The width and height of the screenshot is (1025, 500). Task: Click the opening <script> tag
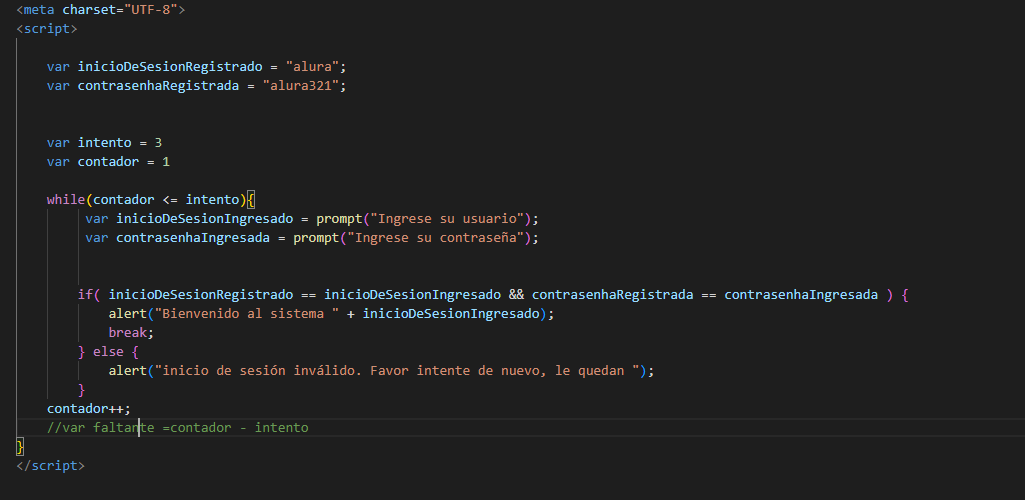46,29
